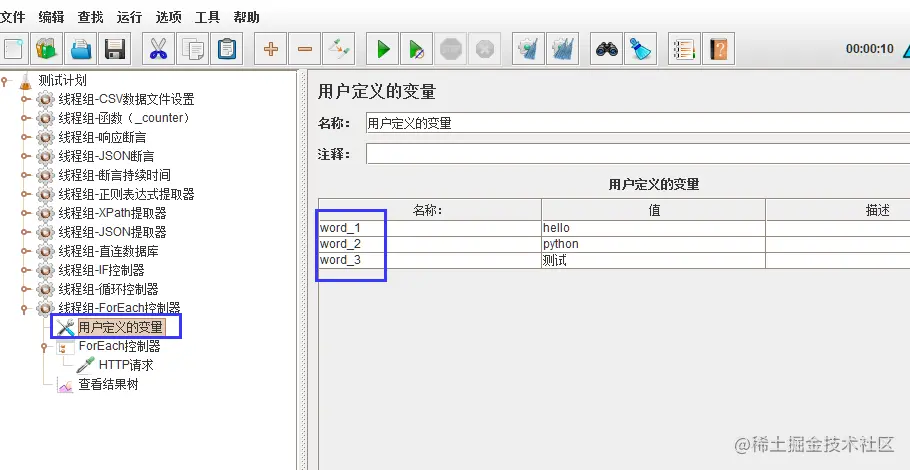Click the Cut scissors icon
The height and width of the screenshot is (470, 910).
pyautogui.click(x=158, y=49)
